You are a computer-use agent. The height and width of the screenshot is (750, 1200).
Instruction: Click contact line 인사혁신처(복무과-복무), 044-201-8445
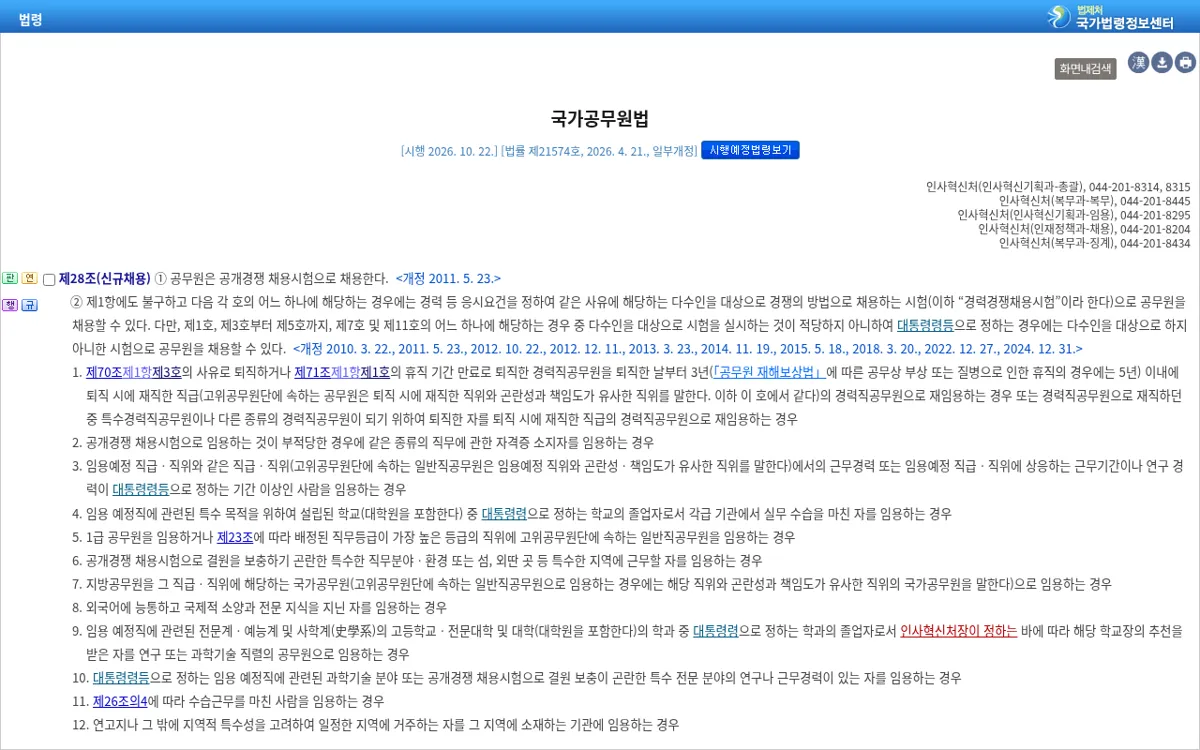[x=1094, y=201]
